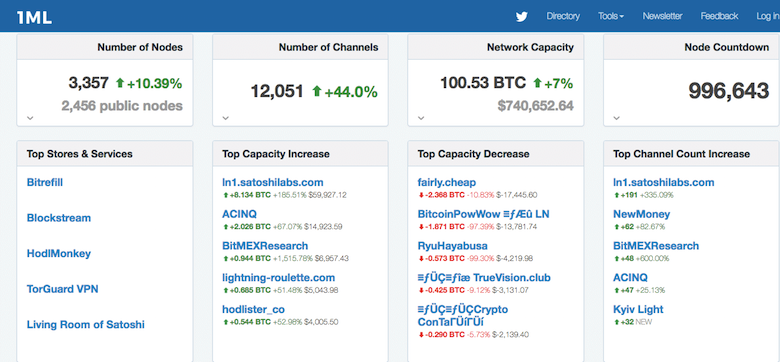
Task: Click the Log in link
Action: click(768, 16)
